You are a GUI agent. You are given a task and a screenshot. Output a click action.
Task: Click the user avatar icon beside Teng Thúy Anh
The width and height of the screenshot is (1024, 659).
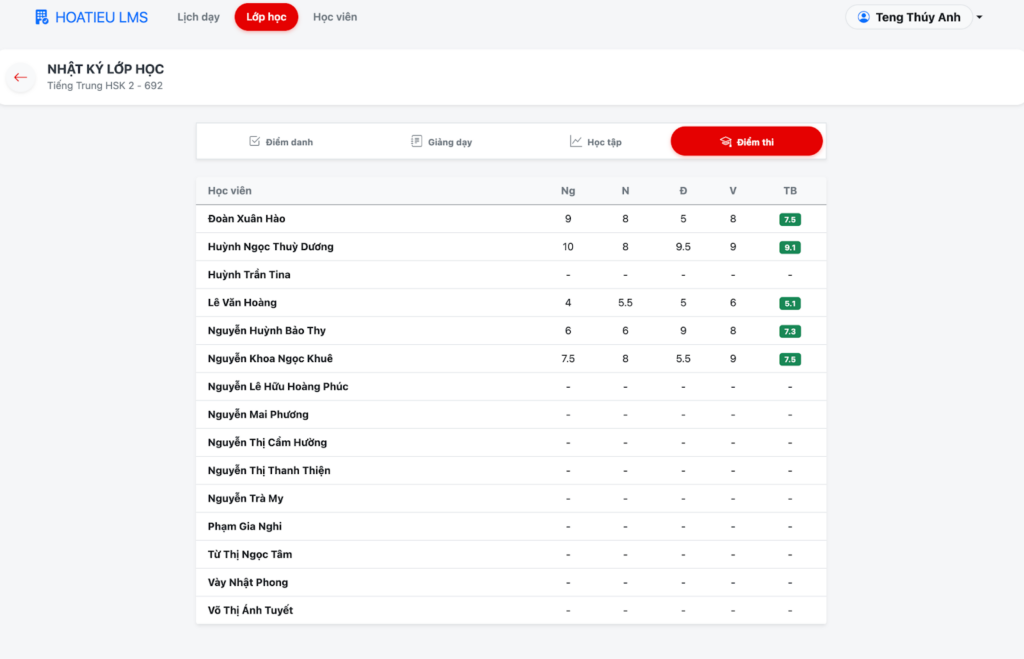(x=864, y=17)
